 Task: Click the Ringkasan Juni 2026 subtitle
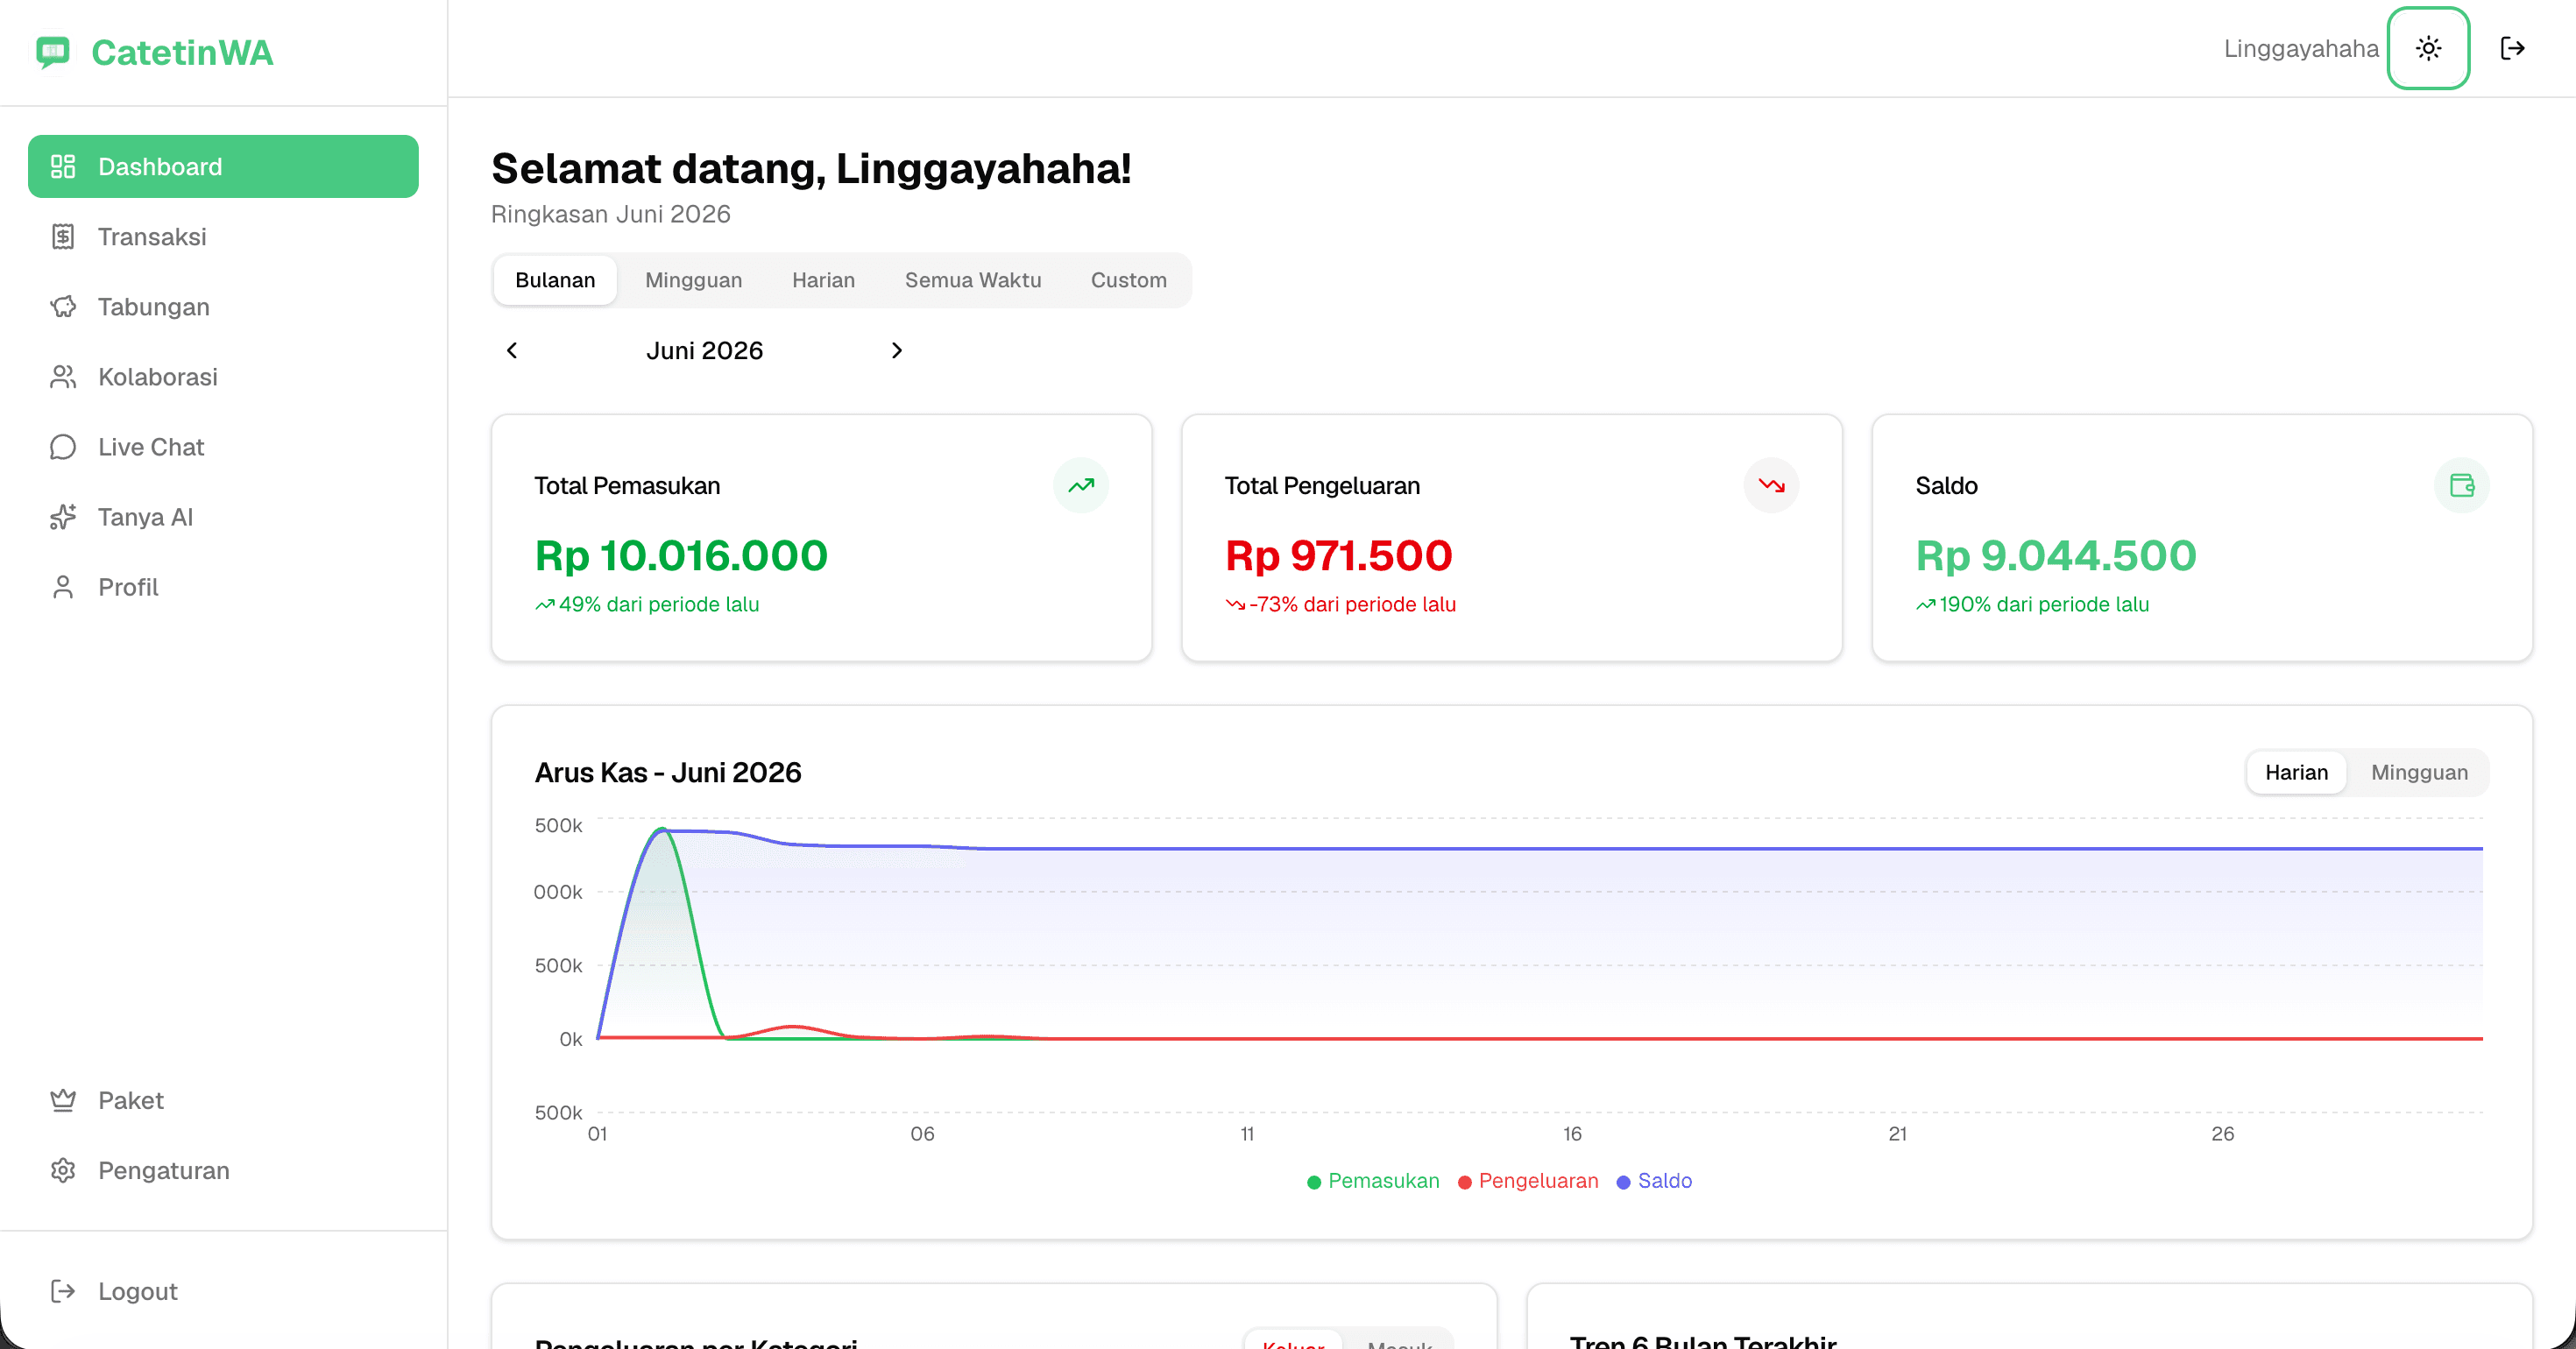coord(610,214)
